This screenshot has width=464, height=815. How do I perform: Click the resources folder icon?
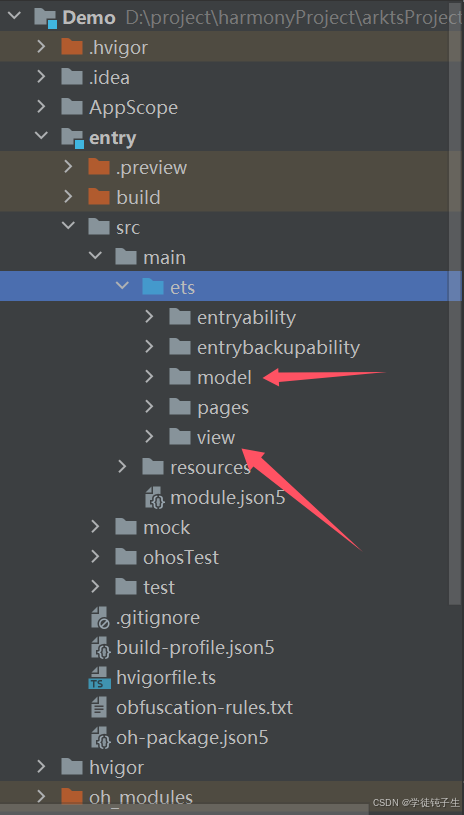[153, 467]
